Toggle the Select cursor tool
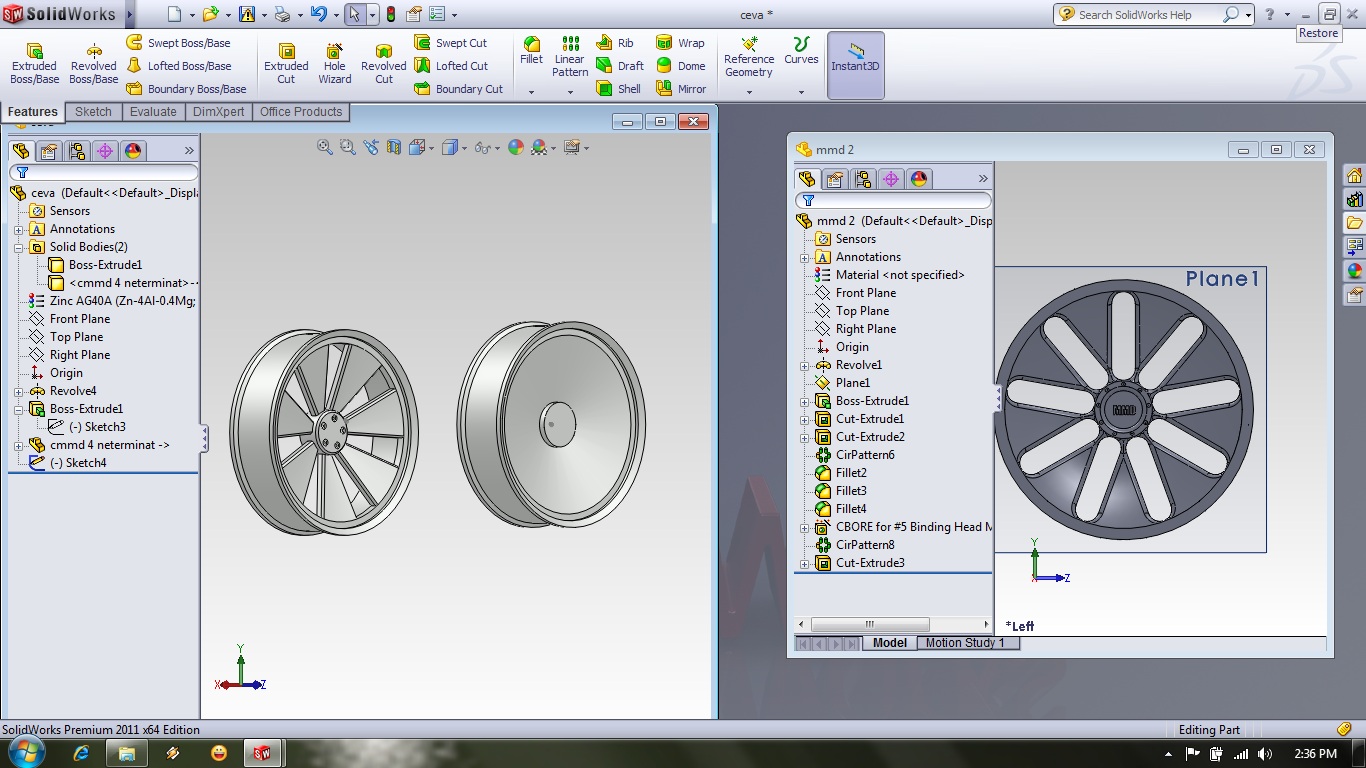 click(355, 14)
